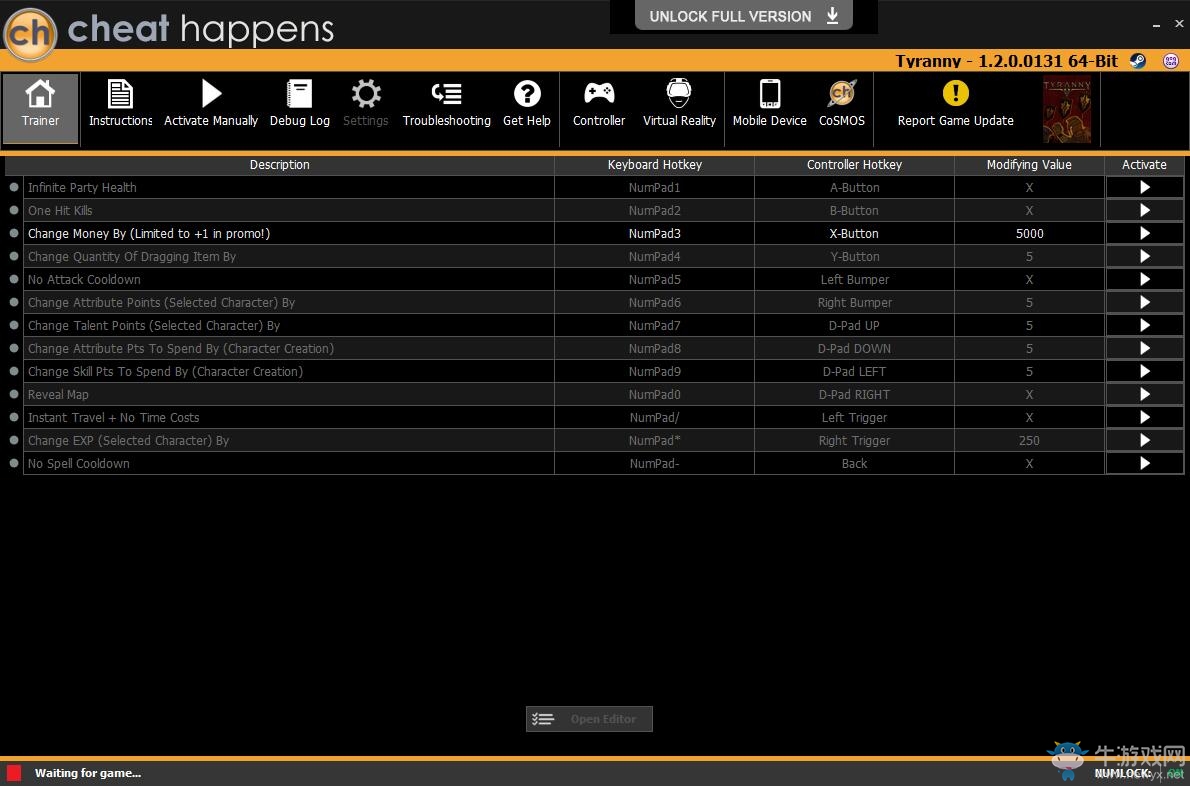Click D-Pad UP controller hotkey cell
1190x786 pixels.
click(x=854, y=325)
